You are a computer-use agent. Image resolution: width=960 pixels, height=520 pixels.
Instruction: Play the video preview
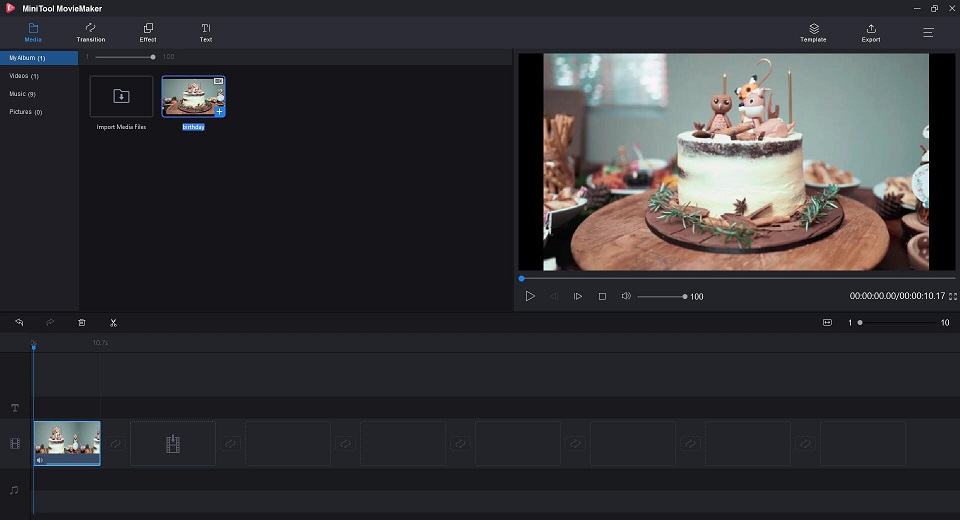[530, 296]
